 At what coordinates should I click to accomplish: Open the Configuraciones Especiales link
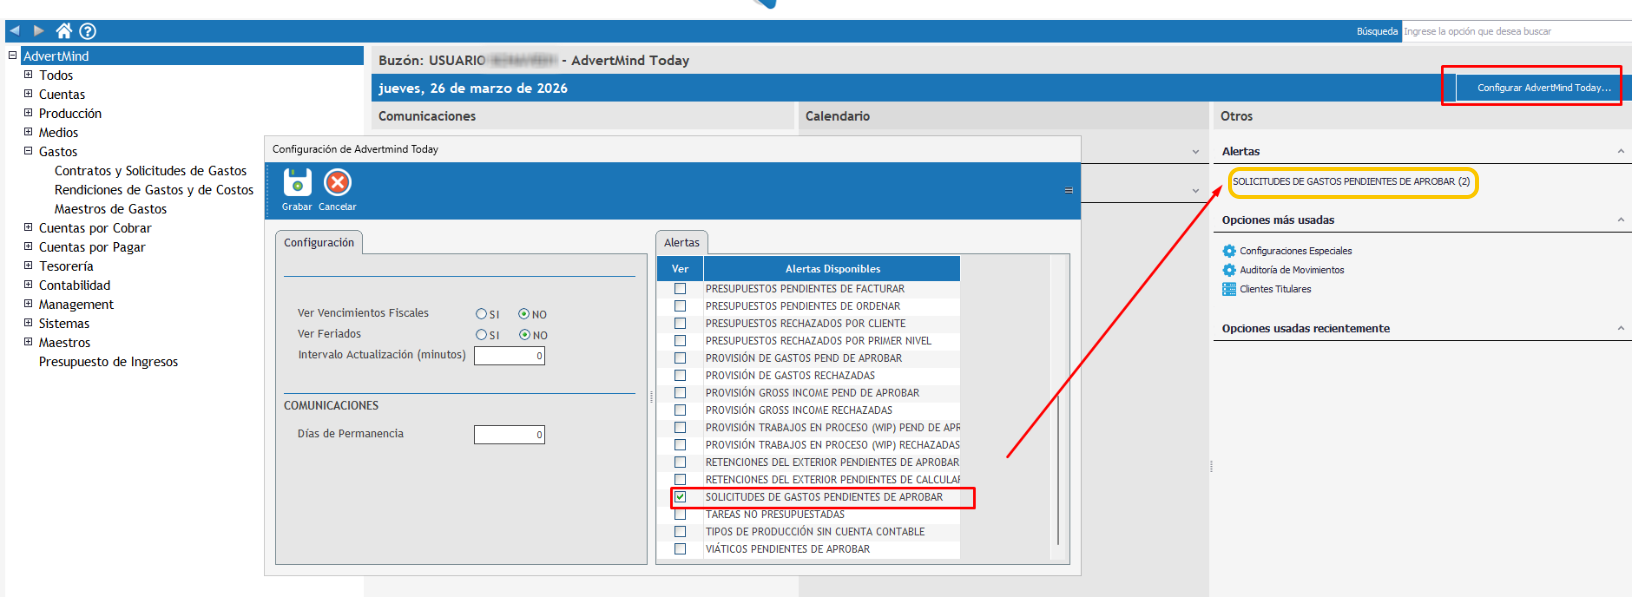pyautogui.click(x=1296, y=251)
